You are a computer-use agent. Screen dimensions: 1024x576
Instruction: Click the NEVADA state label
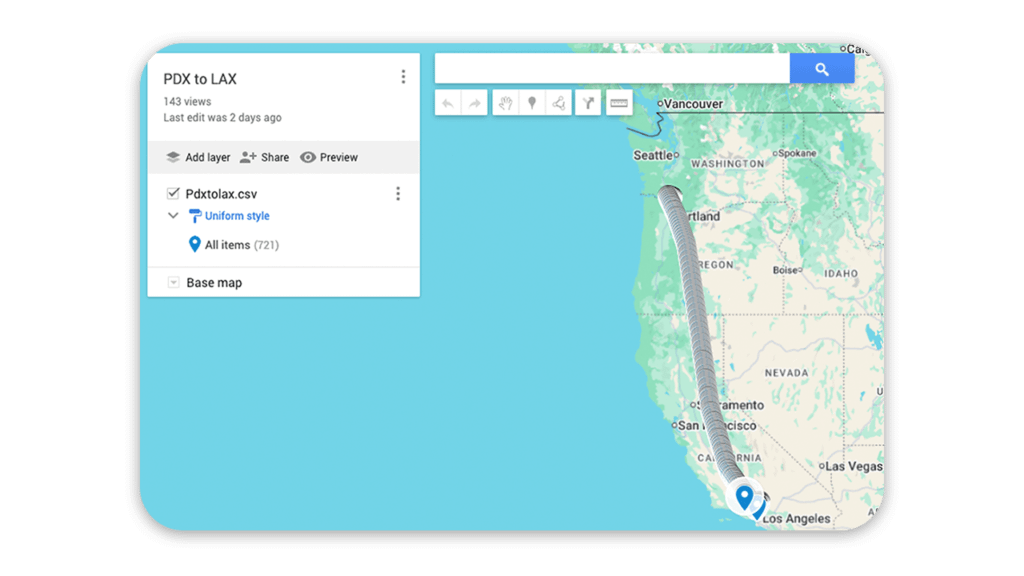[786, 373]
